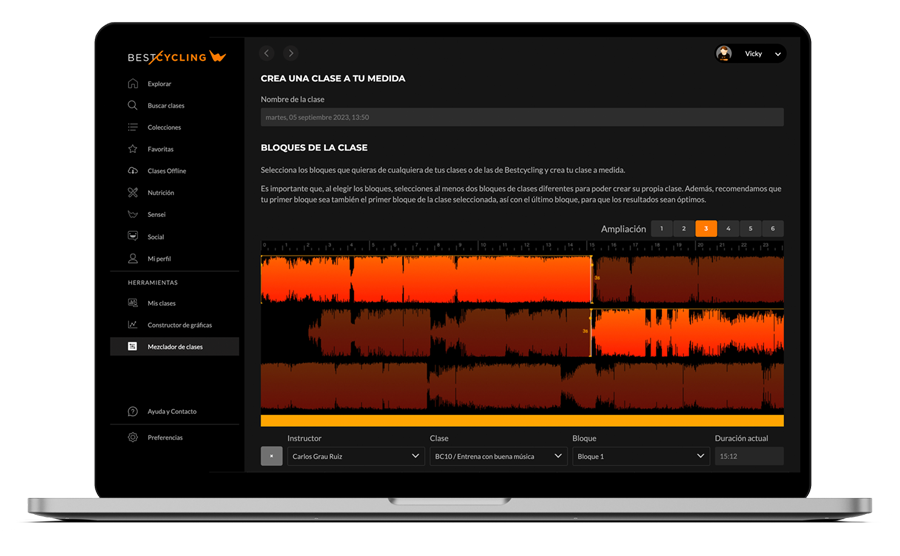Open Clases Offline cloud icon
Screen dimensions: 900x556
pos(133,171)
